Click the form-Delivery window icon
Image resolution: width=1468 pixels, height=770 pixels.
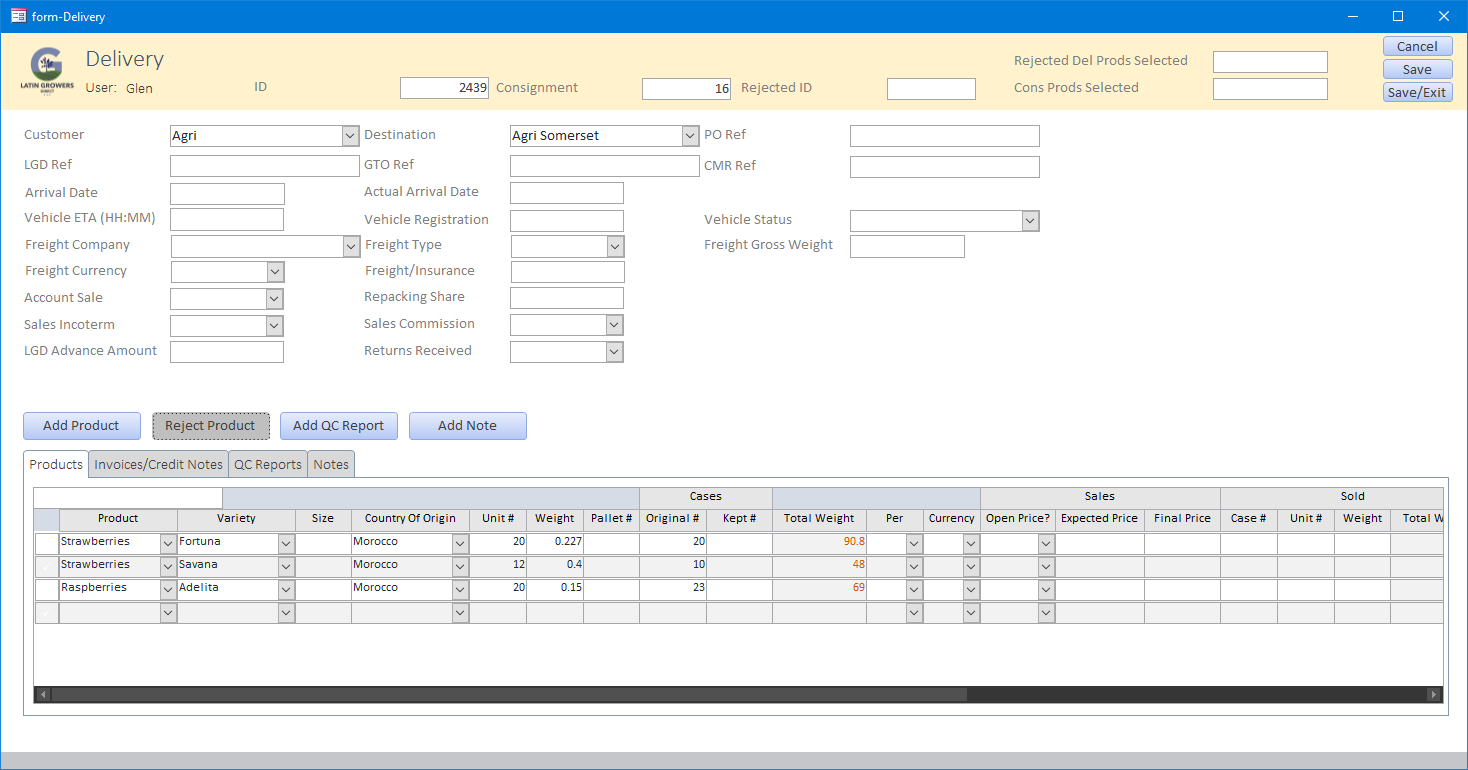coord(18,16)
